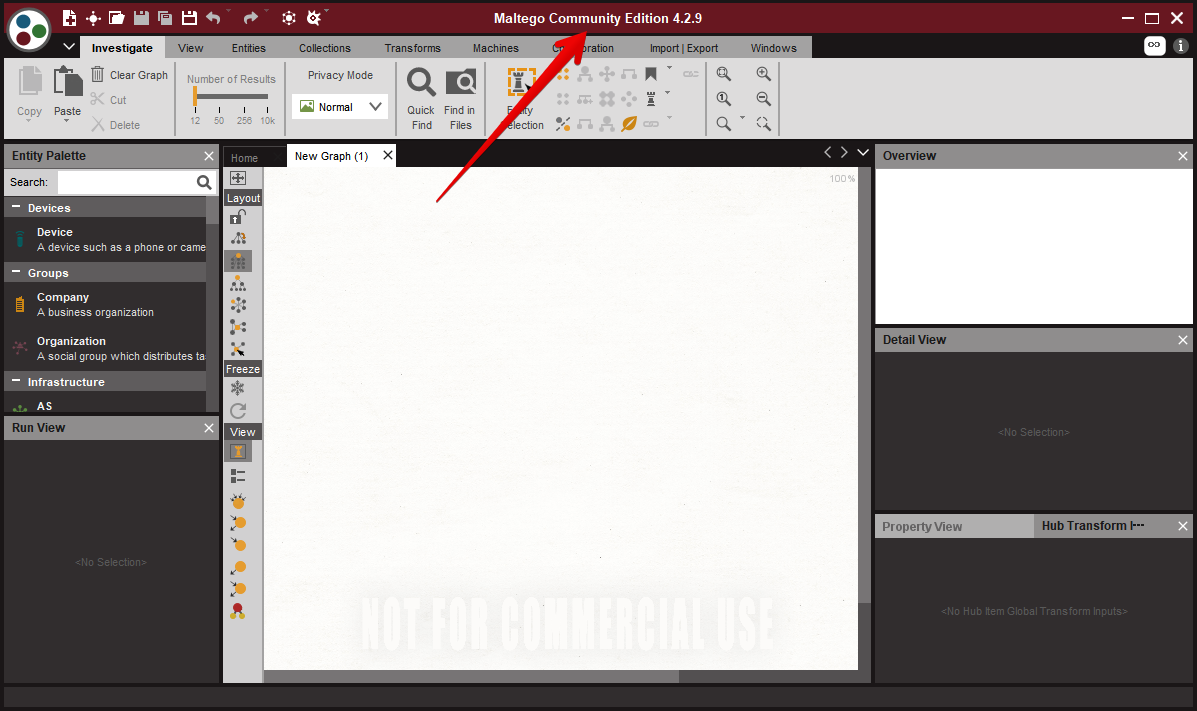Image resolution: width=1197 pixels, height=711 pixels.
Task: Click the Paste clipboard icon
Action: tap(67, 82)
